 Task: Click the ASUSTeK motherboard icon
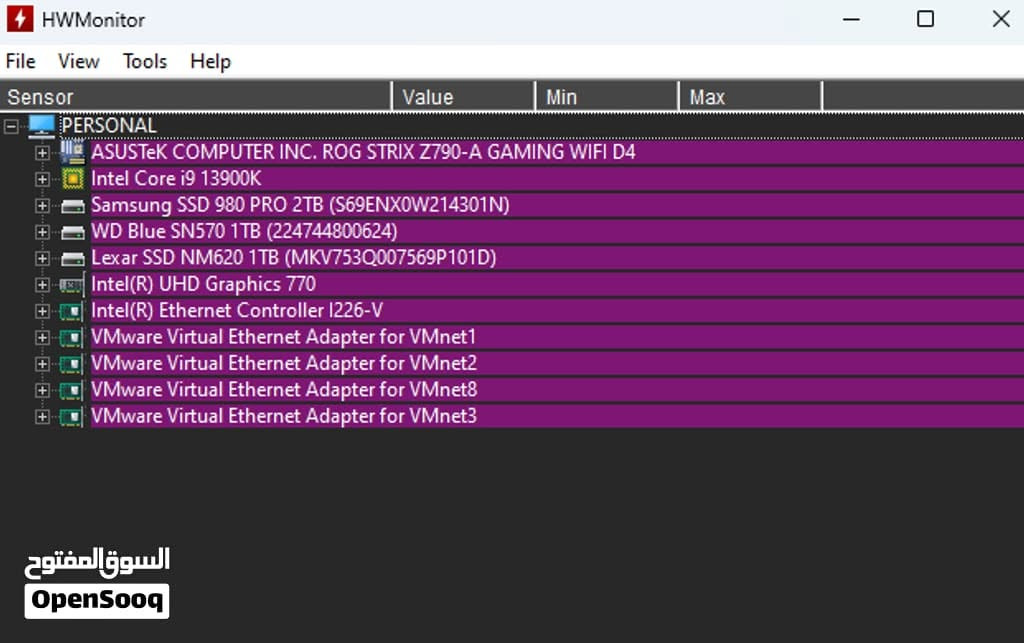pos(72,152)
